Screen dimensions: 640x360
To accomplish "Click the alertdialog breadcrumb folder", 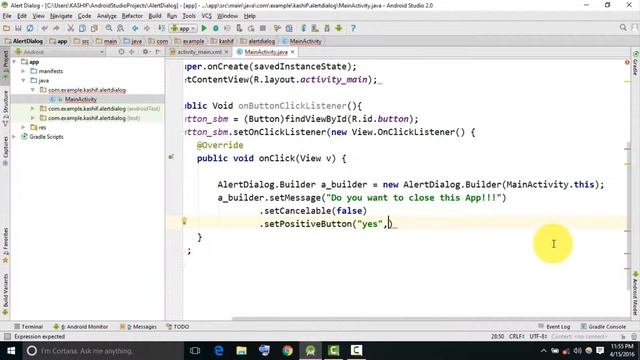I will pos(258,41).
